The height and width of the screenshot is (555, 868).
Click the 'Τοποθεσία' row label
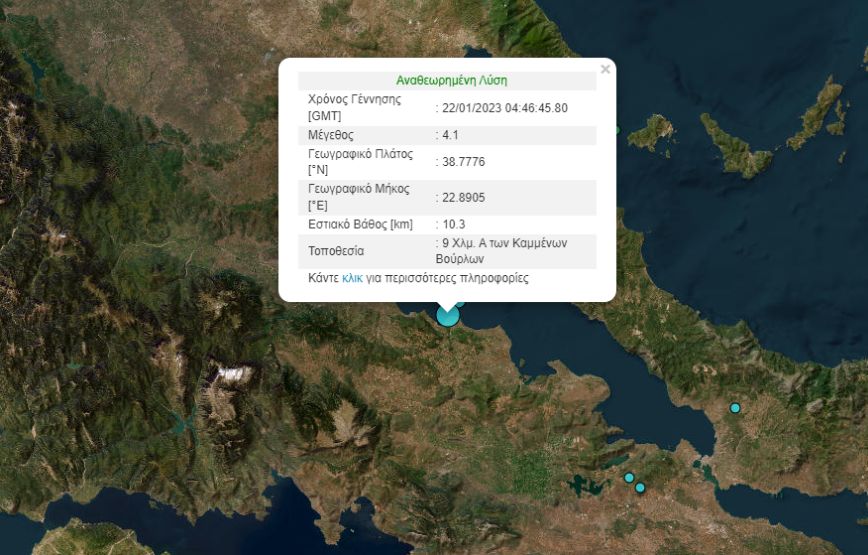point(336,251)
